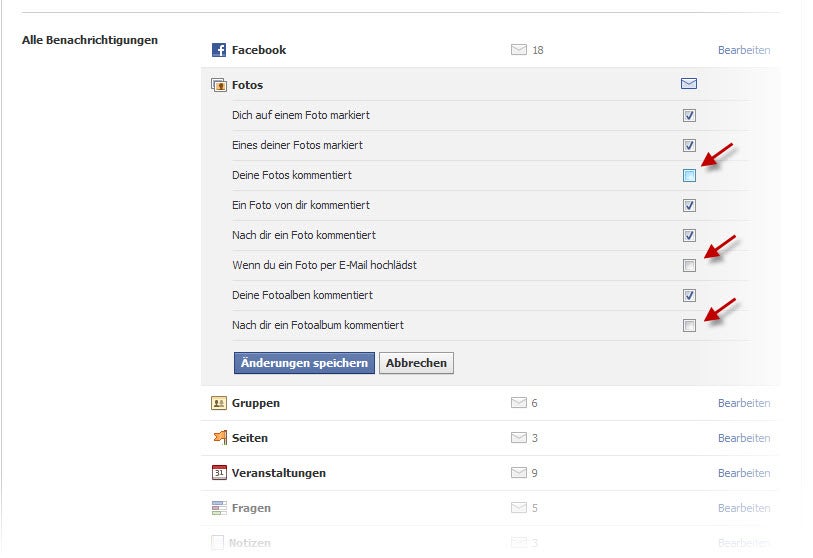Screen dimensions: 813x558
Task: Click label 'Ein Foto von dir kommentiert'
Action: point(301,205)
